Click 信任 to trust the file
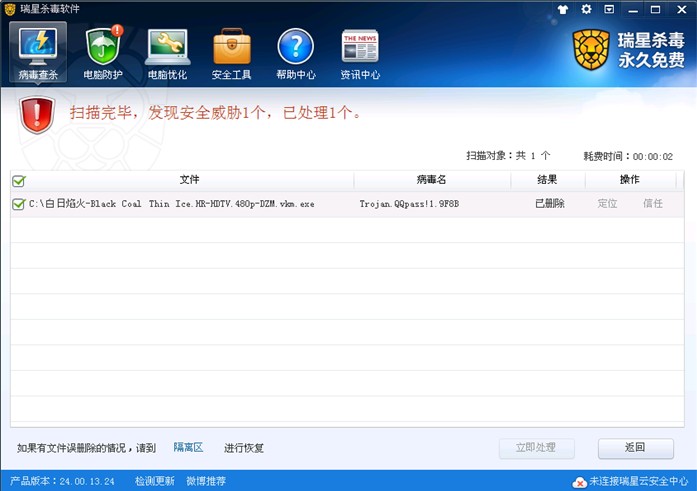 pyautogui.click(x=653, y=204)
